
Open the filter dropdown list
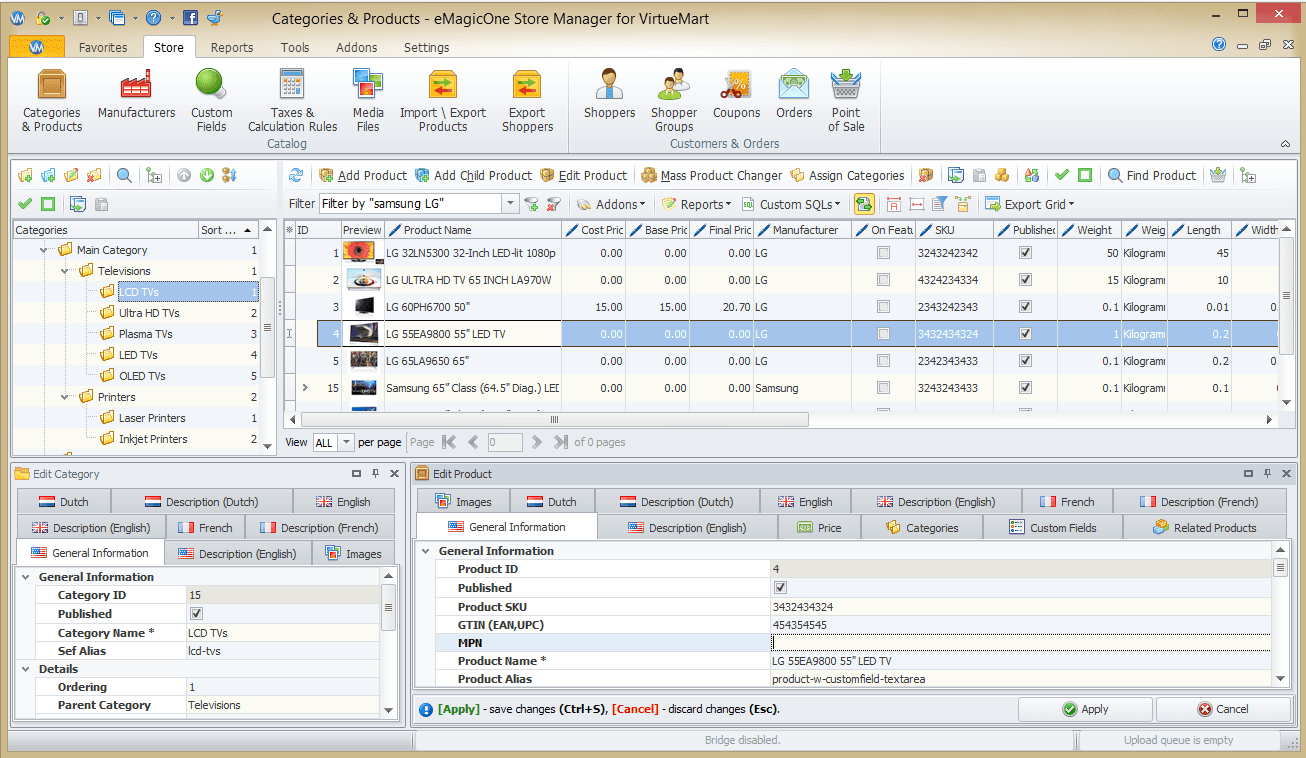click(x=510, y=204)
